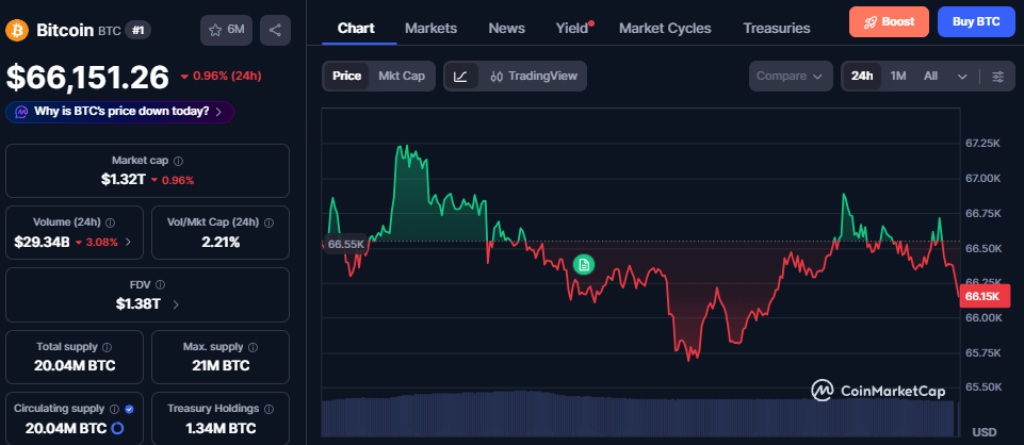The height and width of the screenshot is (445, 1024).
Task: Switch to the Markets tab
Action: [x=431, y=28]
